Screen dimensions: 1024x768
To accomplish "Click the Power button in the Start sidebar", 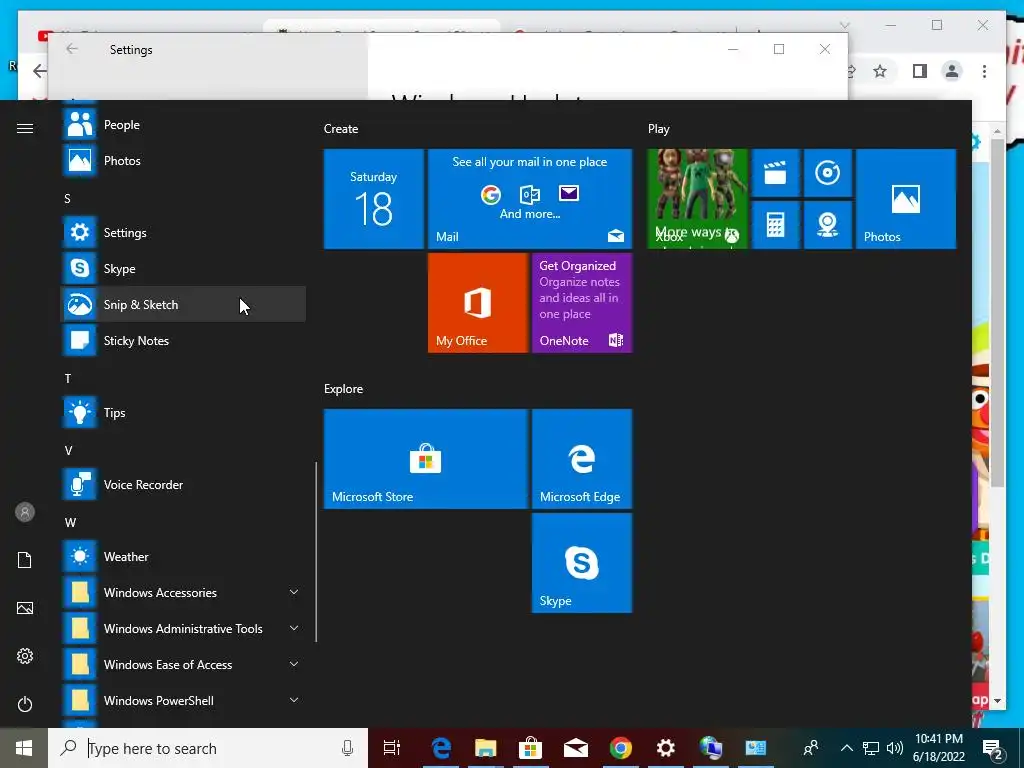I will pyautogui.click(x=25, y=704).
